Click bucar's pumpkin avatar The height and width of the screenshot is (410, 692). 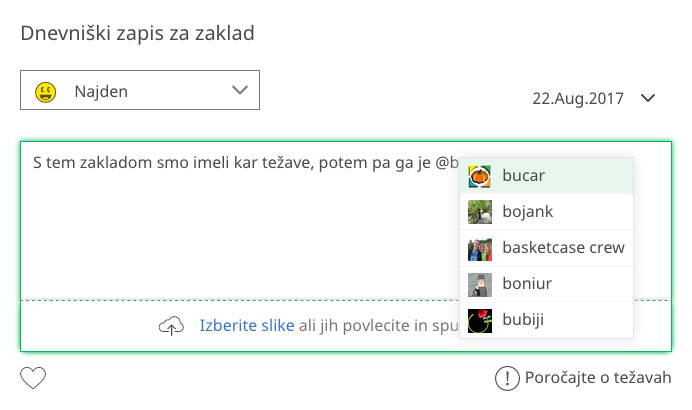[480, 176]
